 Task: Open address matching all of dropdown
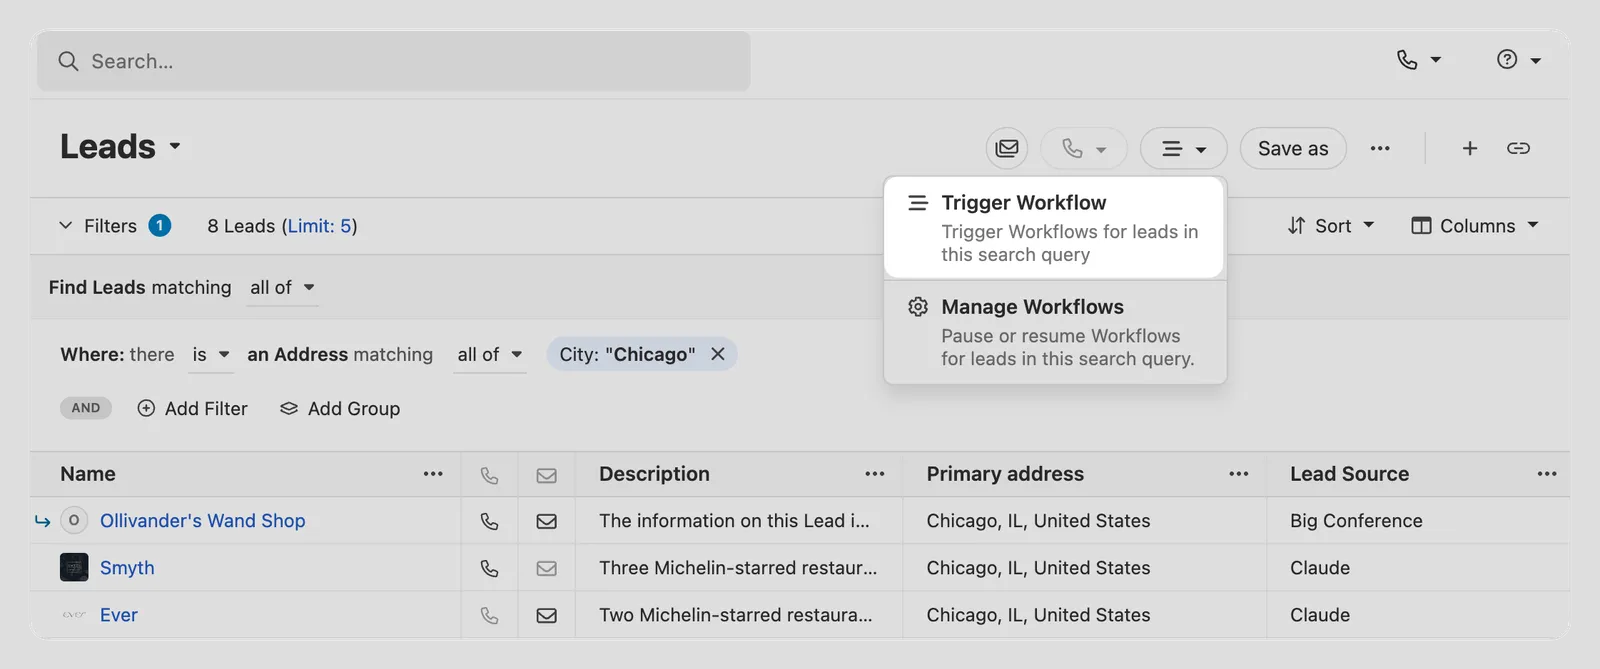coord(490,354)
